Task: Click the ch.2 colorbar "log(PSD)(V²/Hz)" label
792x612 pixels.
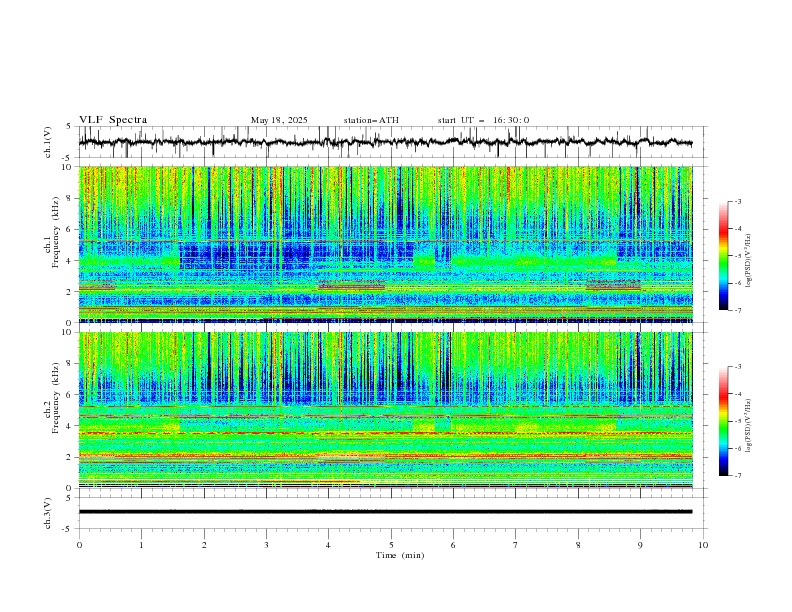Action: click(x=749, y=425)
